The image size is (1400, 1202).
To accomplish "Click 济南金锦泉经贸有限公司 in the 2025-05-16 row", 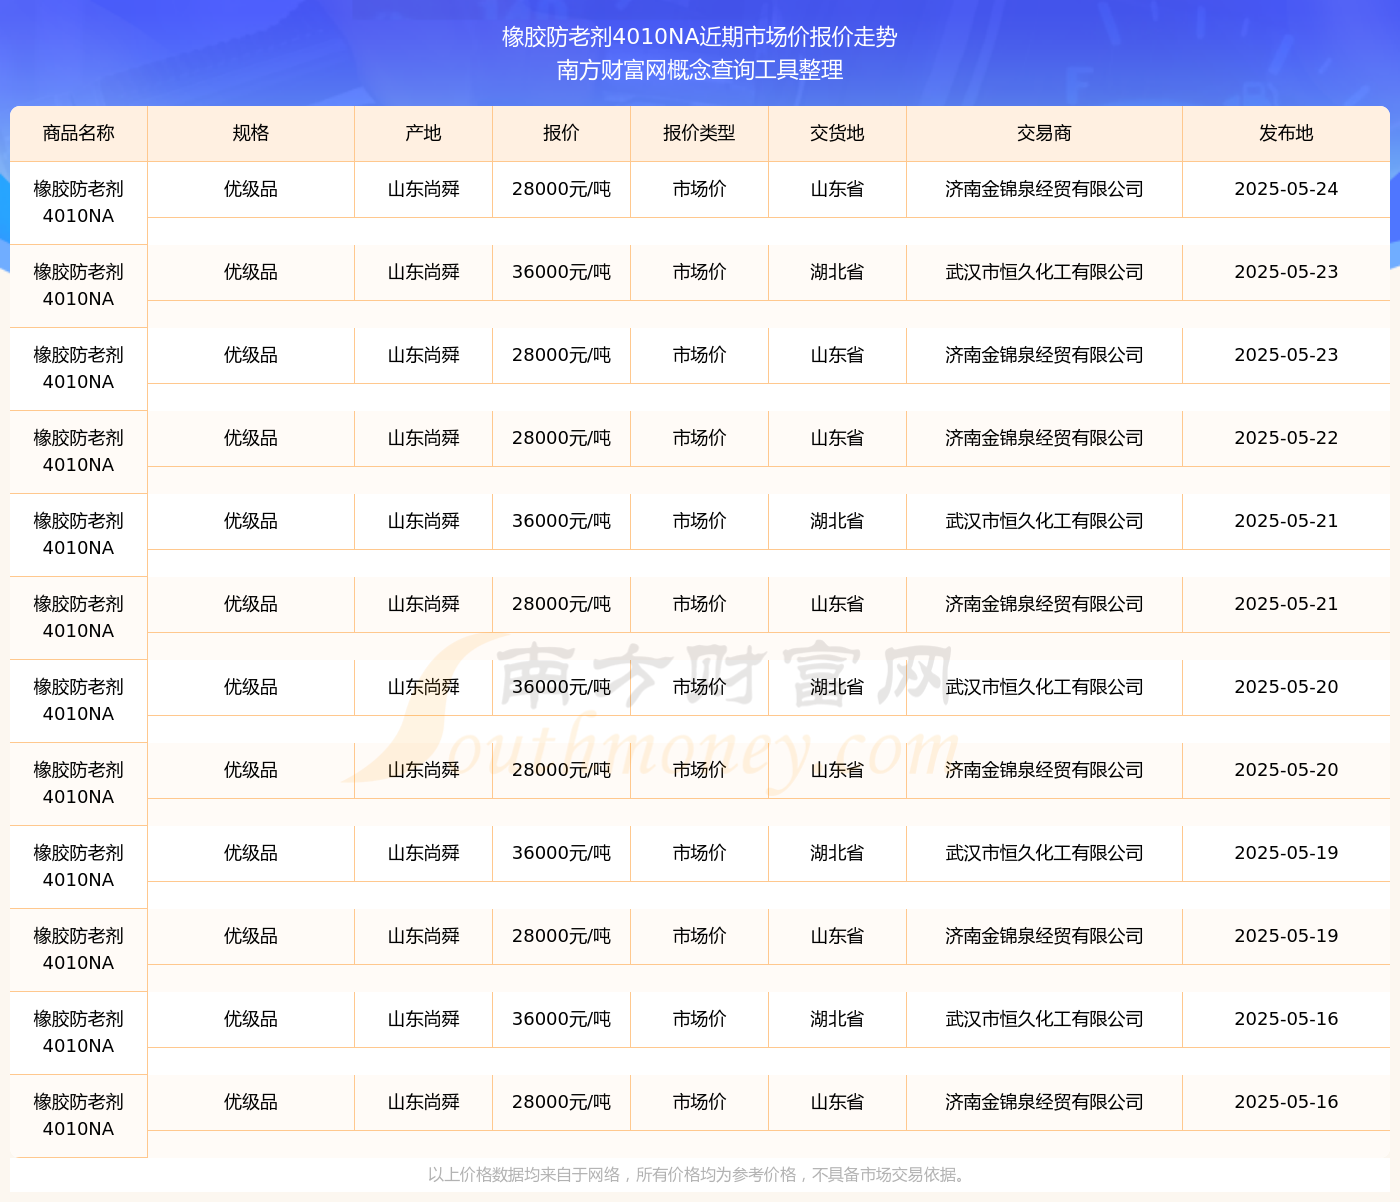I will tap(1045, 1102).
